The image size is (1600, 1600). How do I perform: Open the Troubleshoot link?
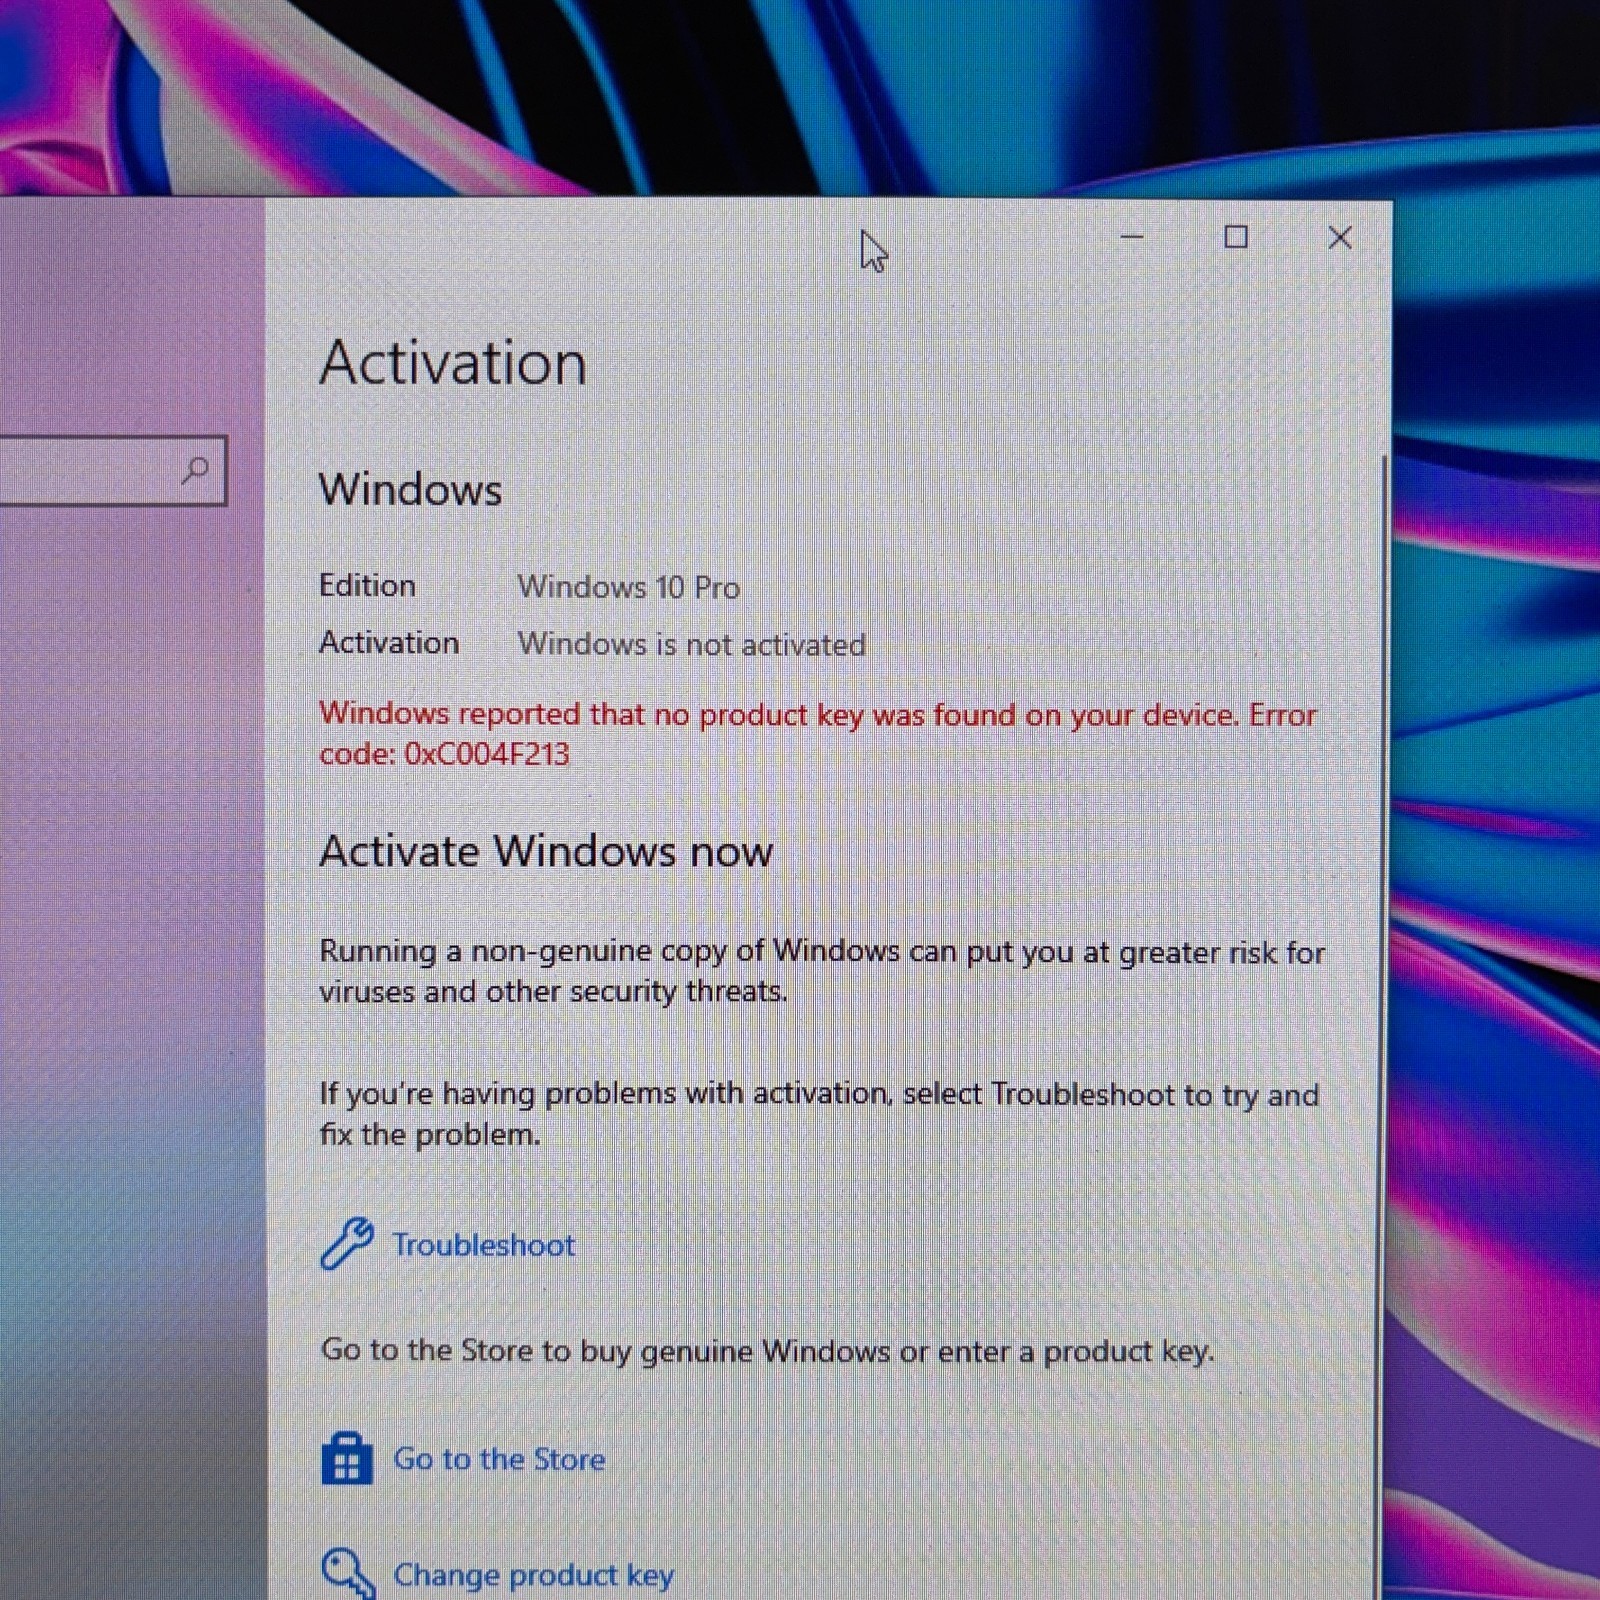pyautogui.click(x=483, y=1245)
